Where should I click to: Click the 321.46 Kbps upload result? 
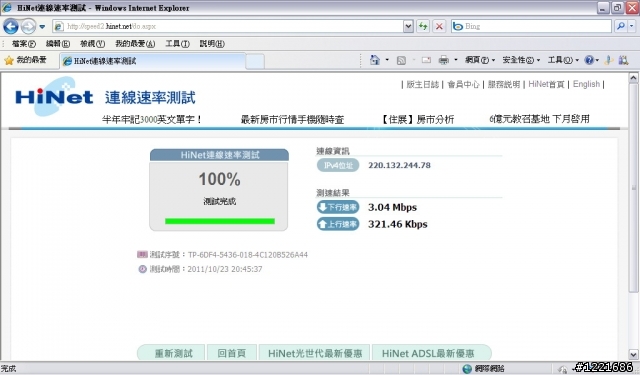[398, 224]
